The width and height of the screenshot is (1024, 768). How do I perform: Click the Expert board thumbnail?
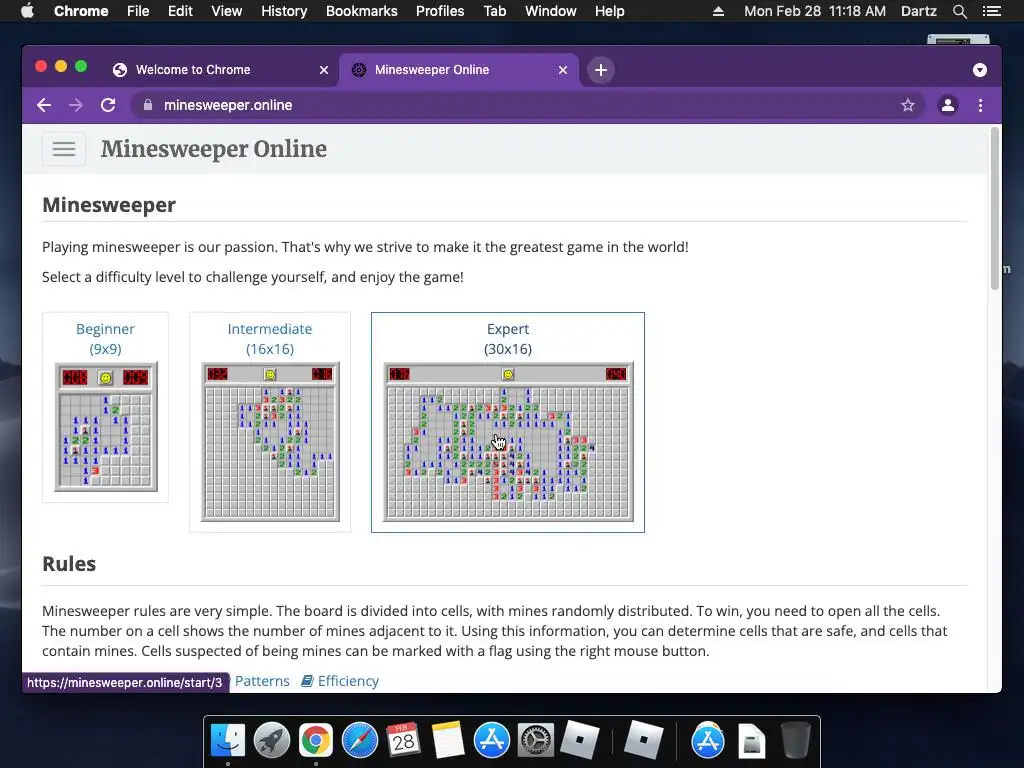[x=508, y=441]
